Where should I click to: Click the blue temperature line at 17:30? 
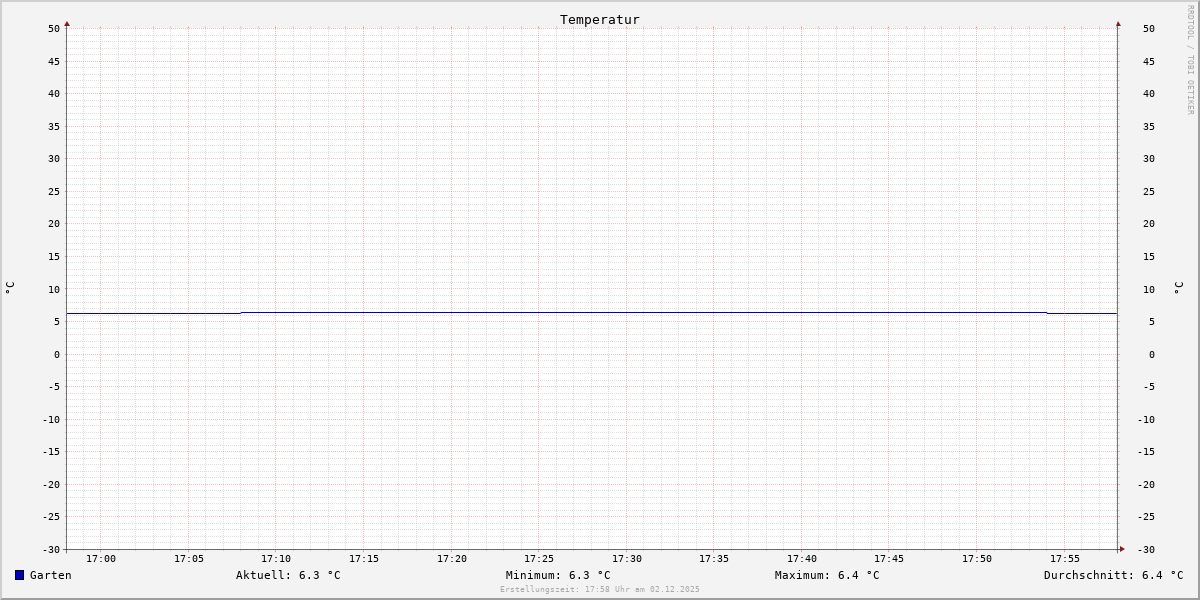pyautogui.click(x=627, y=313)
